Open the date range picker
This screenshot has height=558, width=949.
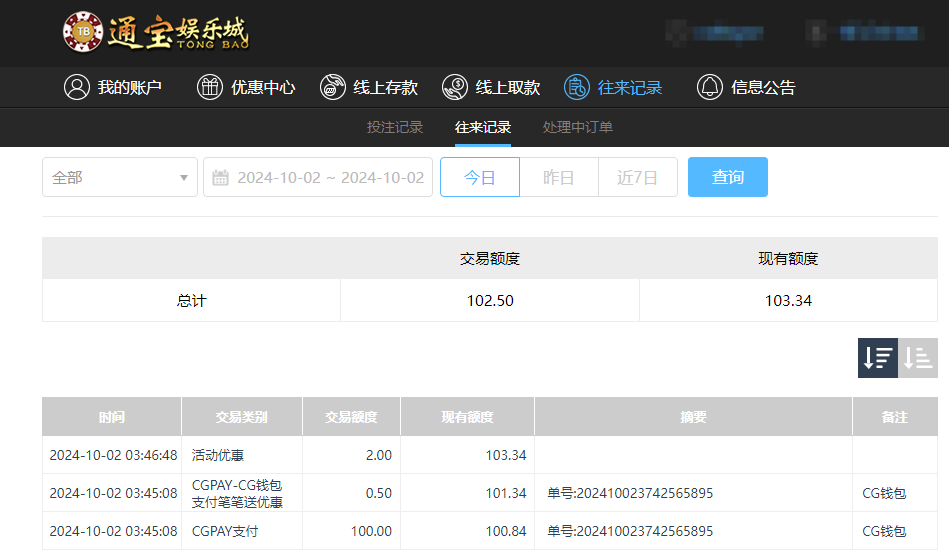330,177
